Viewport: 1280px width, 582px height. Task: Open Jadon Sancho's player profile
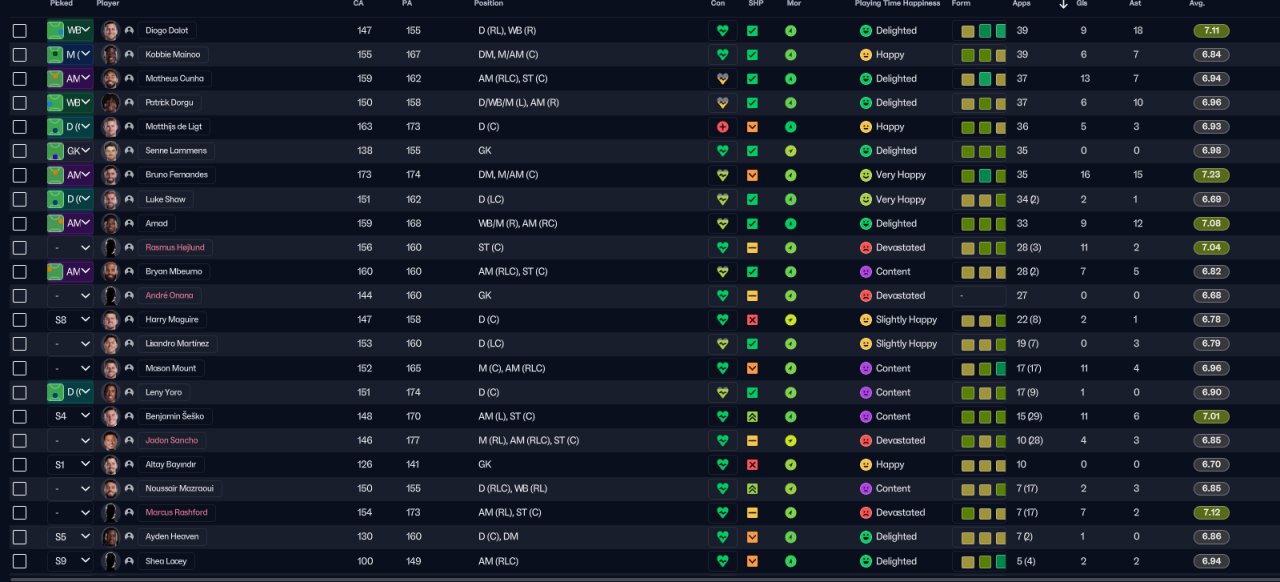point(172,441)
